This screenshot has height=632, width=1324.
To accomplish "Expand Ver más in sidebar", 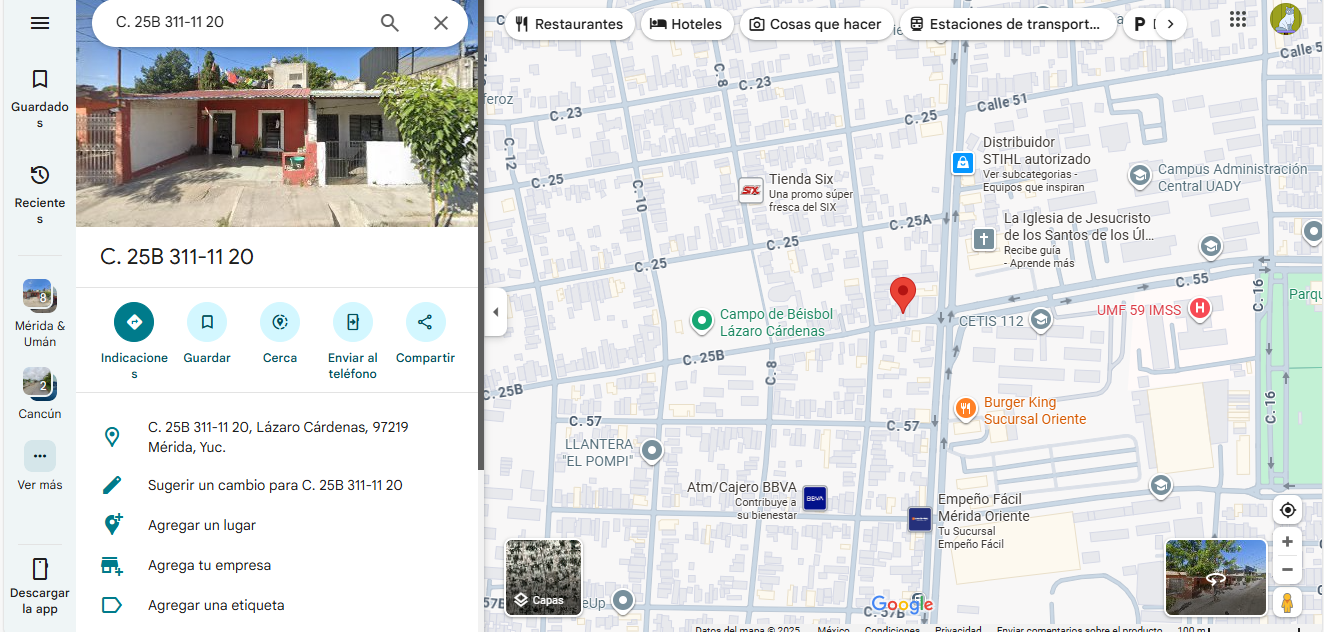I will pos(40,457).
